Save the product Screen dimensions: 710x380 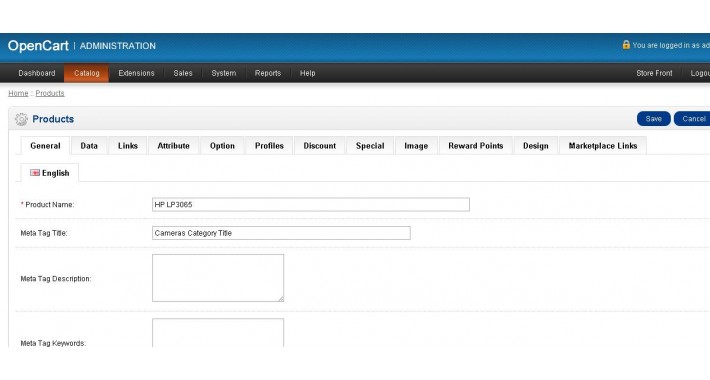(653, 119)
